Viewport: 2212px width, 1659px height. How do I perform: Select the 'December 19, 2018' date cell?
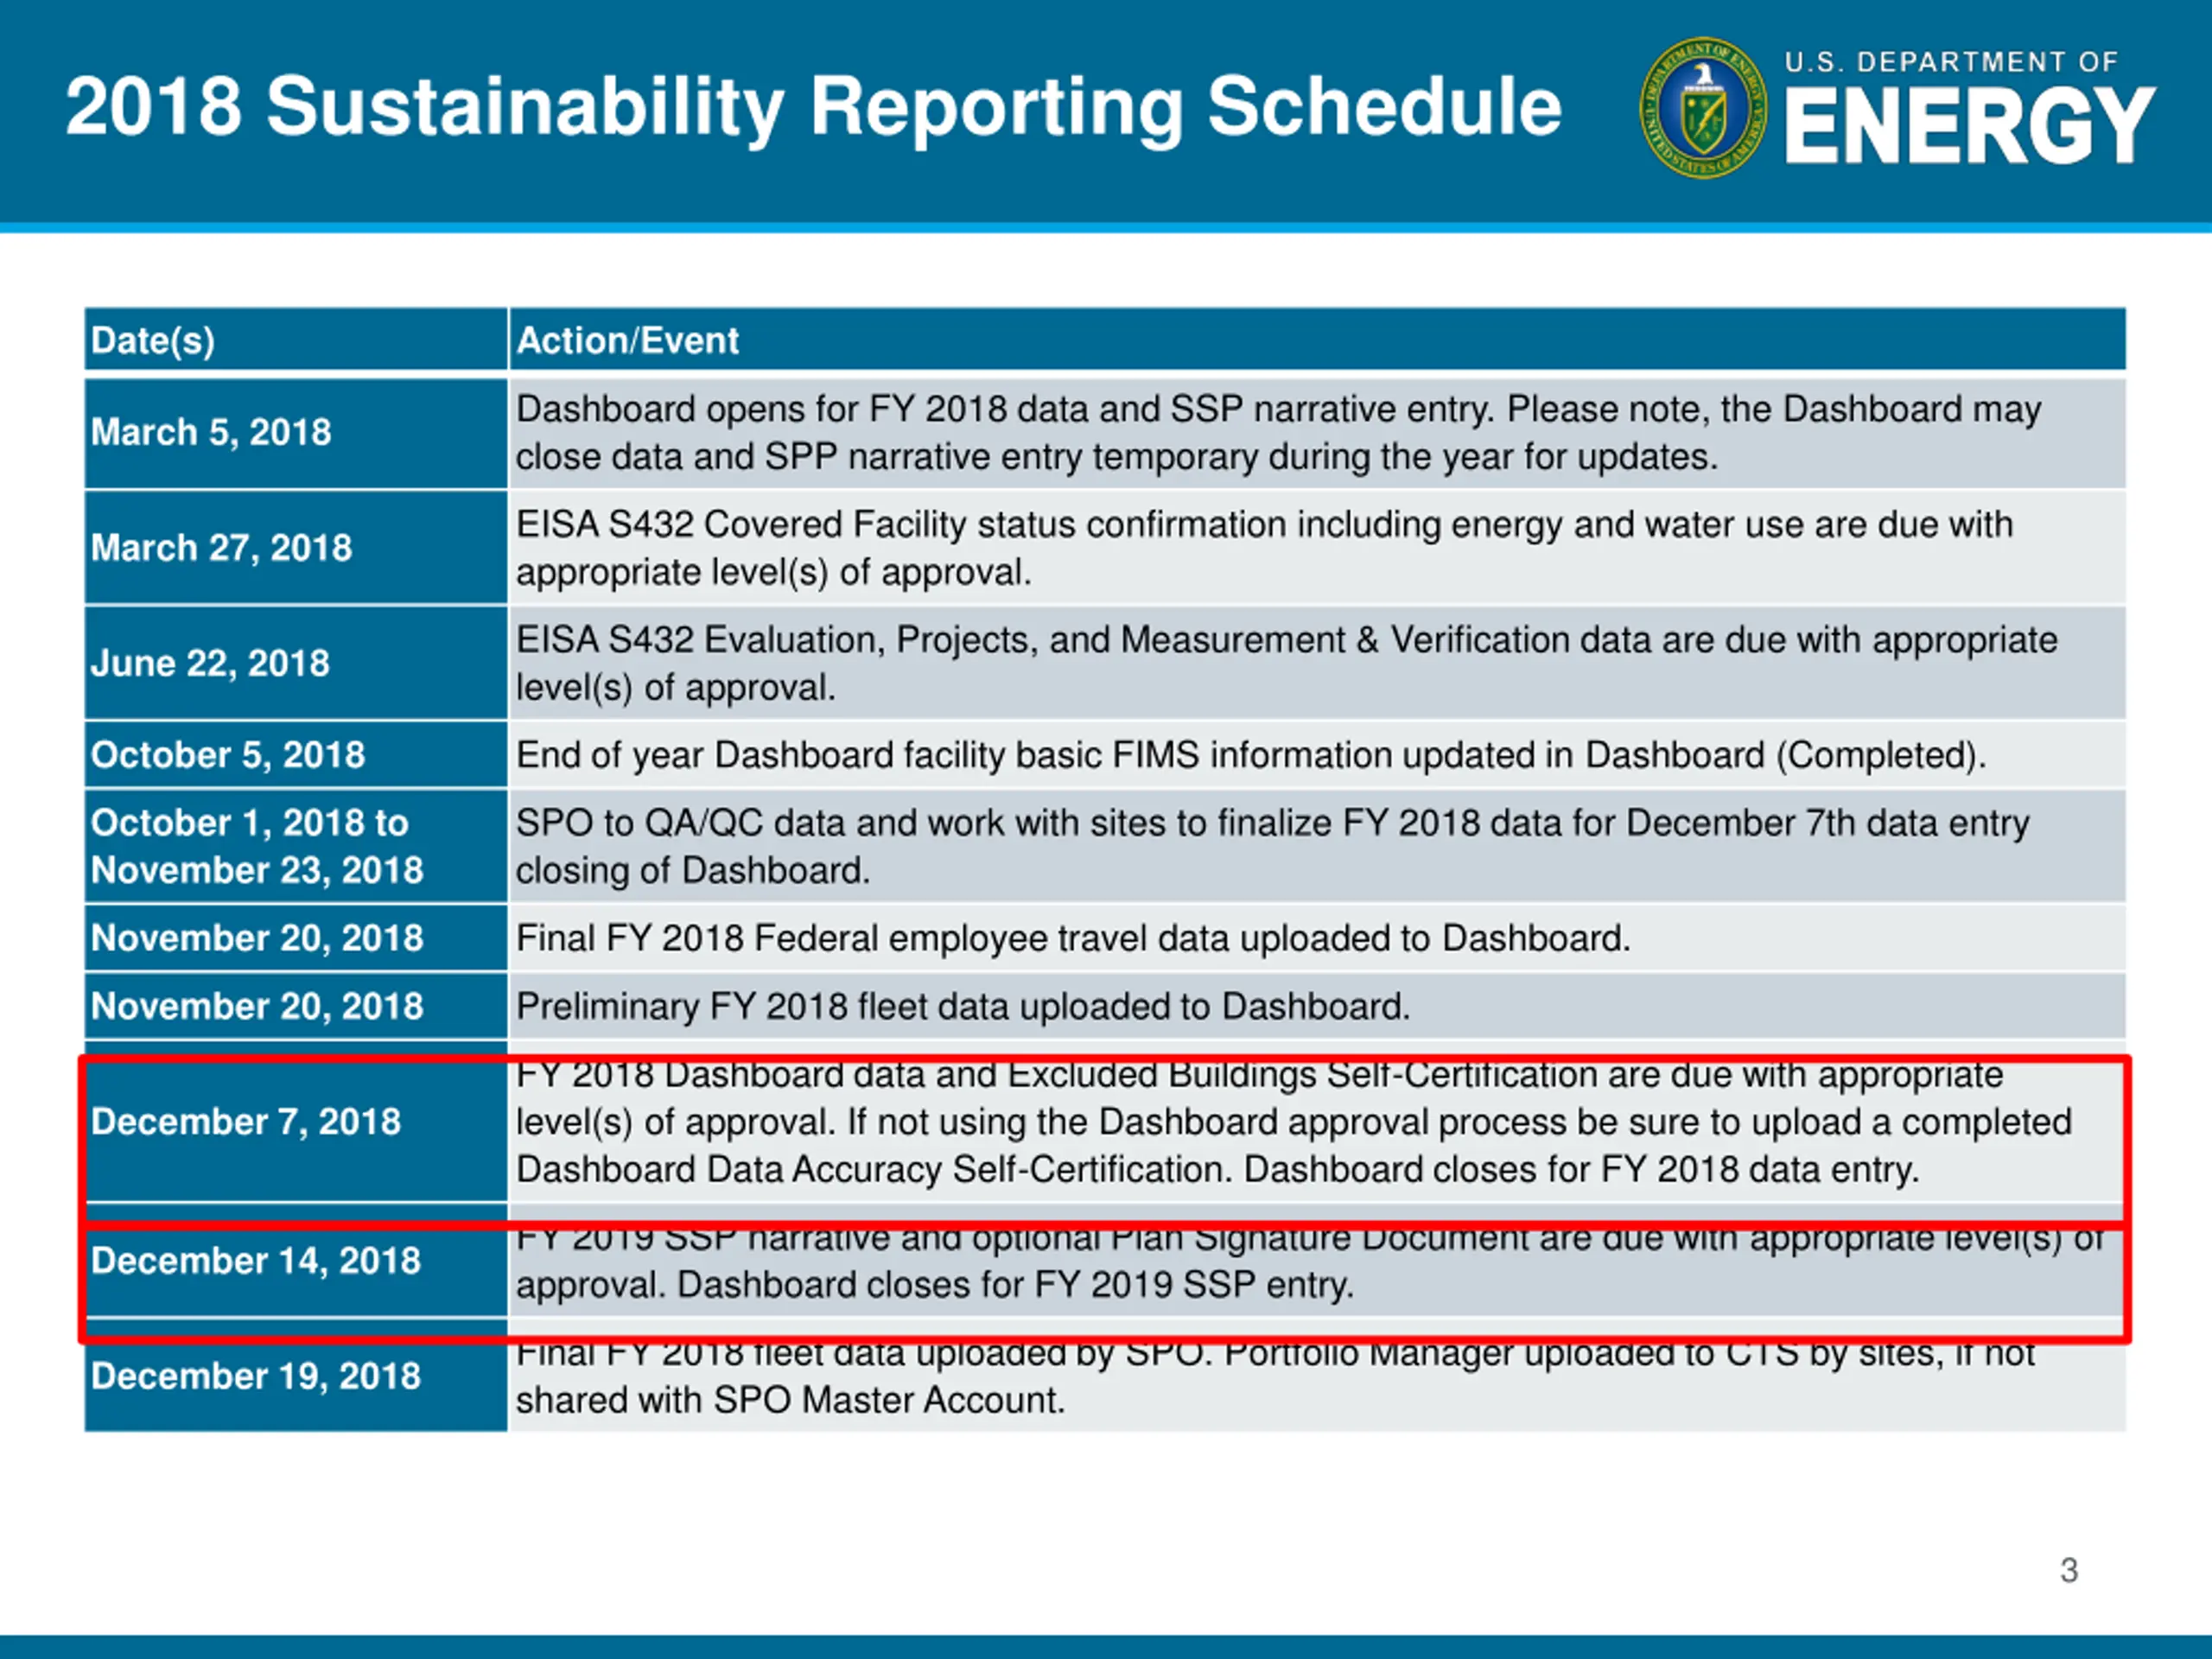296,1376
